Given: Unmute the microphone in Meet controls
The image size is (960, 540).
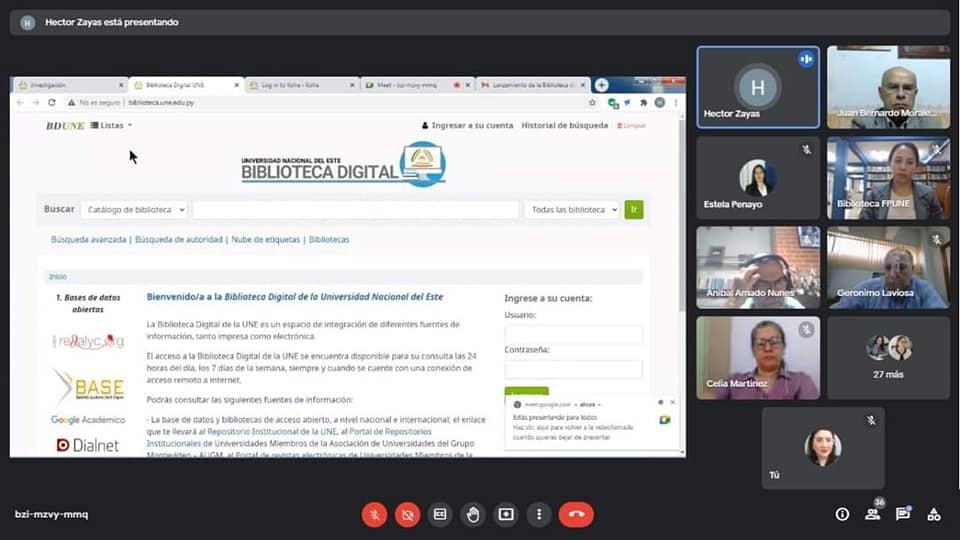Looking at the screenshot, I should click(374, 514).
